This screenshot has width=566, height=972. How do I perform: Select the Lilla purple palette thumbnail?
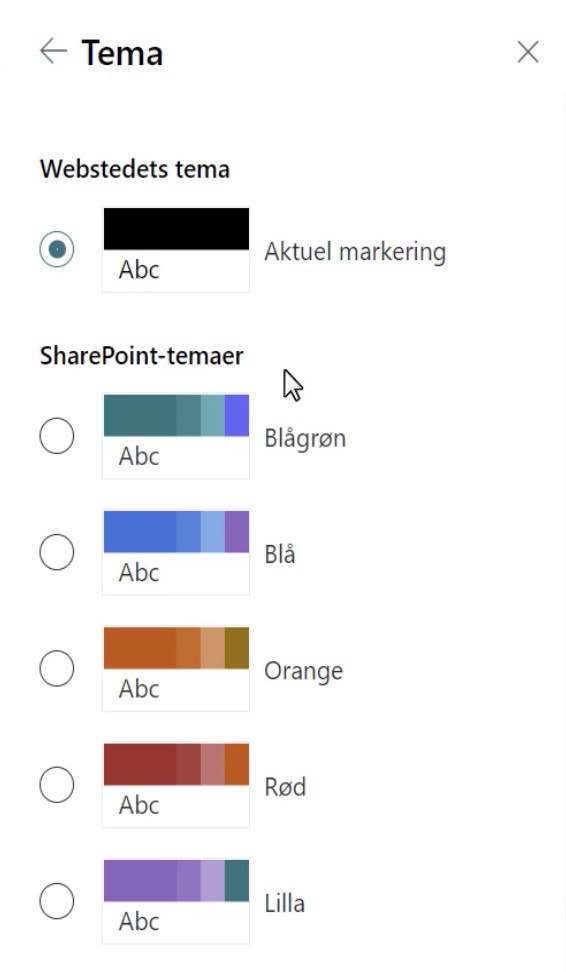pos(176,901)
